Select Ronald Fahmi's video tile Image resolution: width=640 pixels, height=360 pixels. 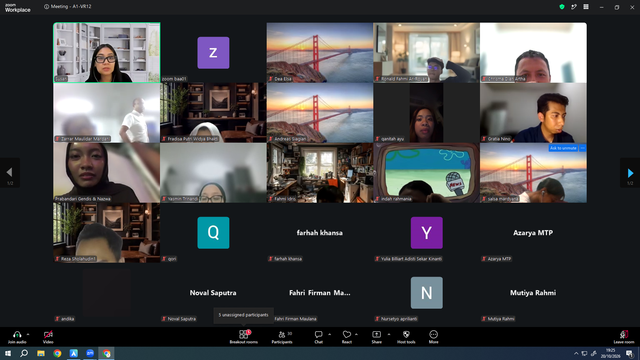coord(427,53)
